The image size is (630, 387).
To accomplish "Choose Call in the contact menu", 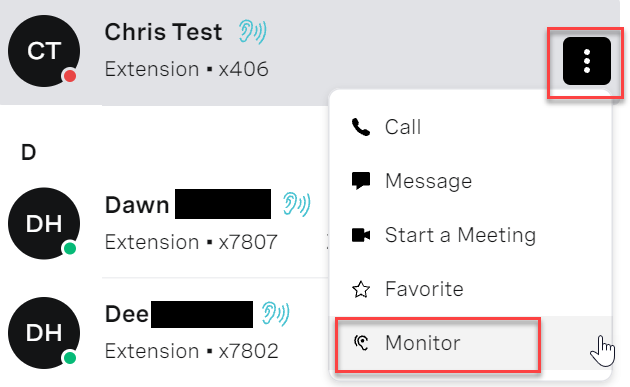I will pos(471,127).
